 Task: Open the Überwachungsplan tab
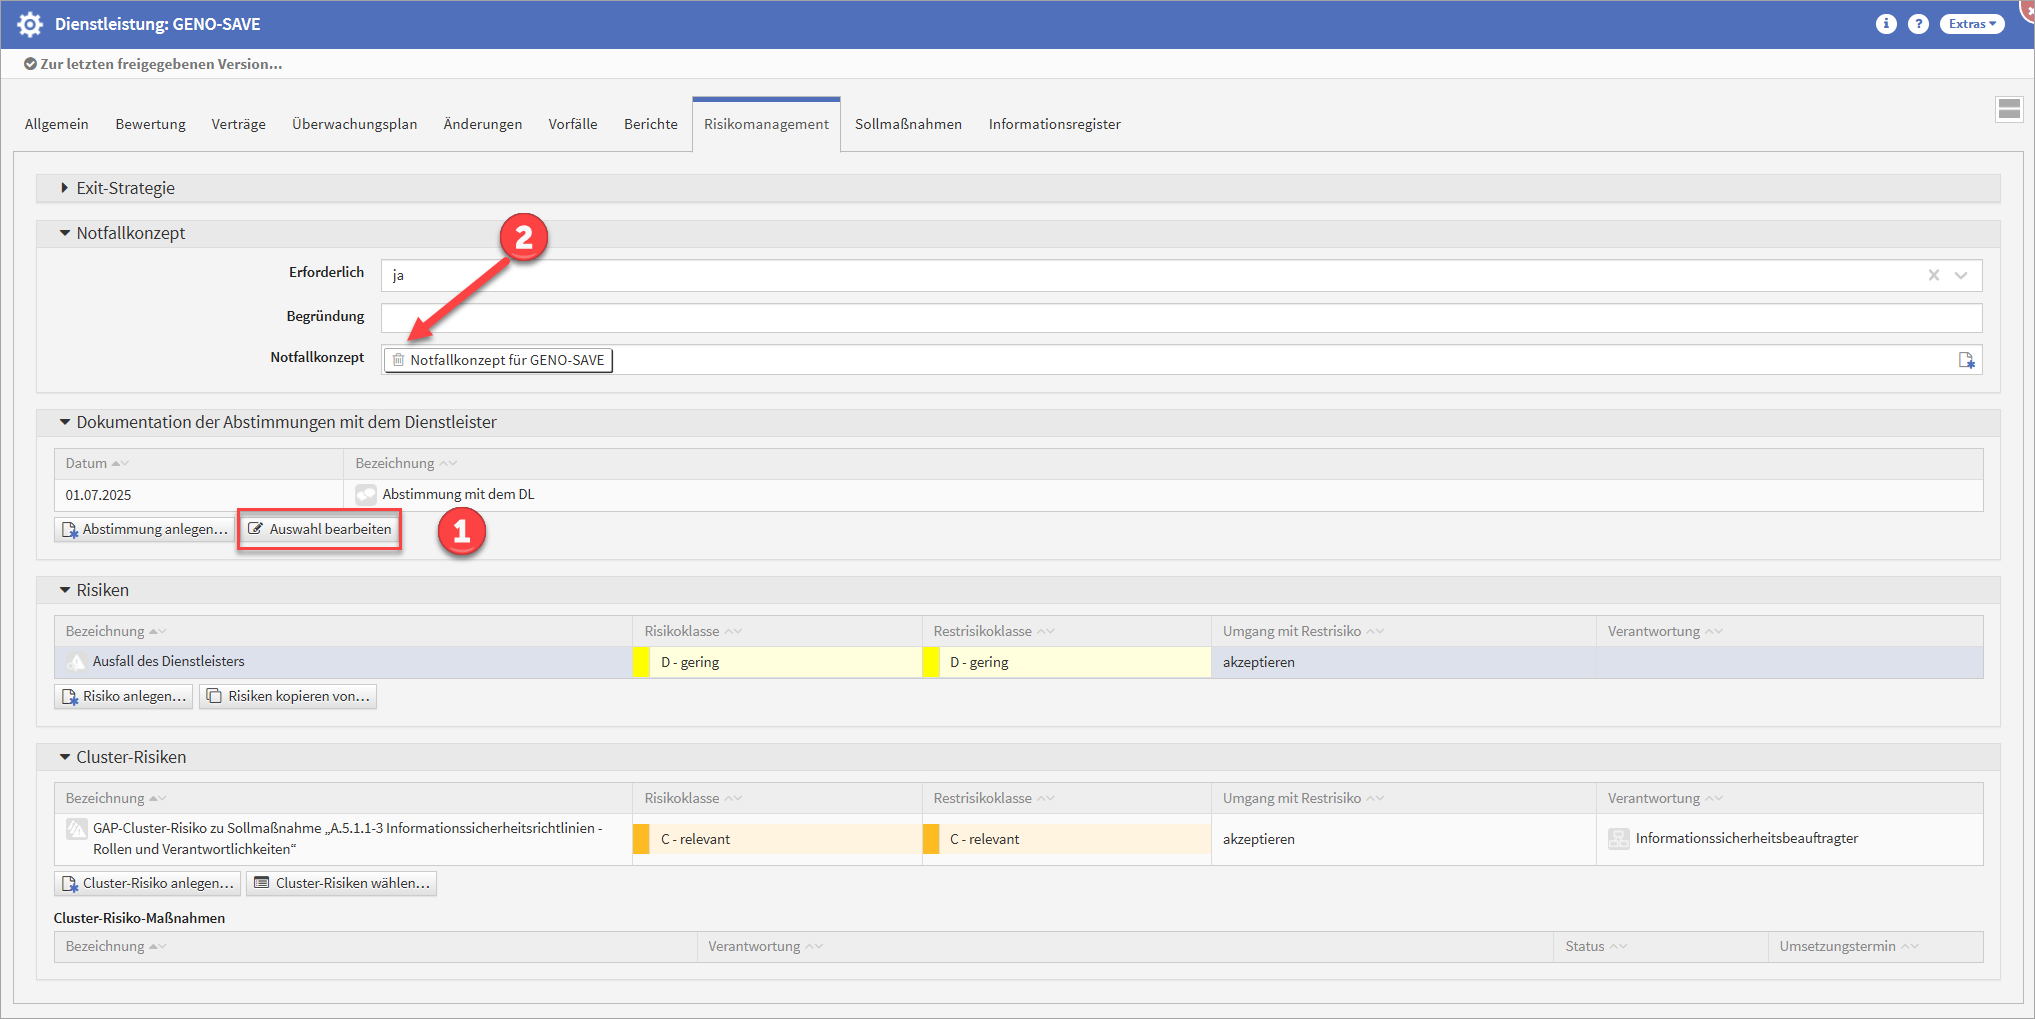354,124
